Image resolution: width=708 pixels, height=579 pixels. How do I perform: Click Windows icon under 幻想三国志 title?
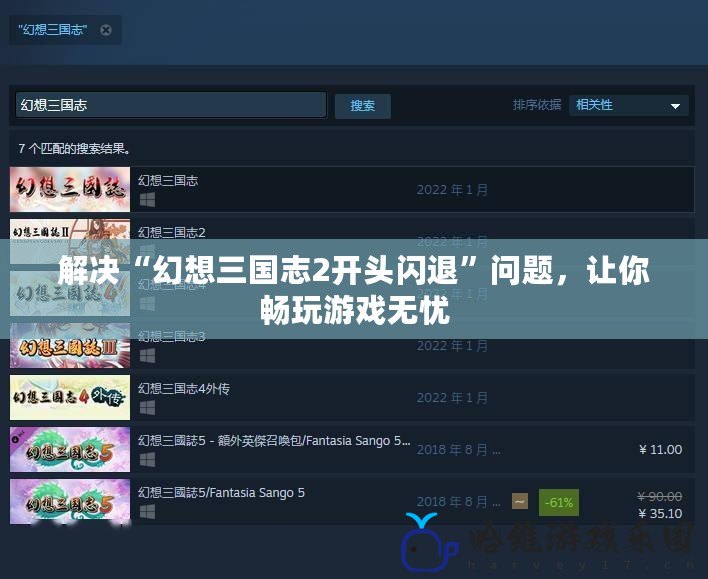tap(147, 200)
